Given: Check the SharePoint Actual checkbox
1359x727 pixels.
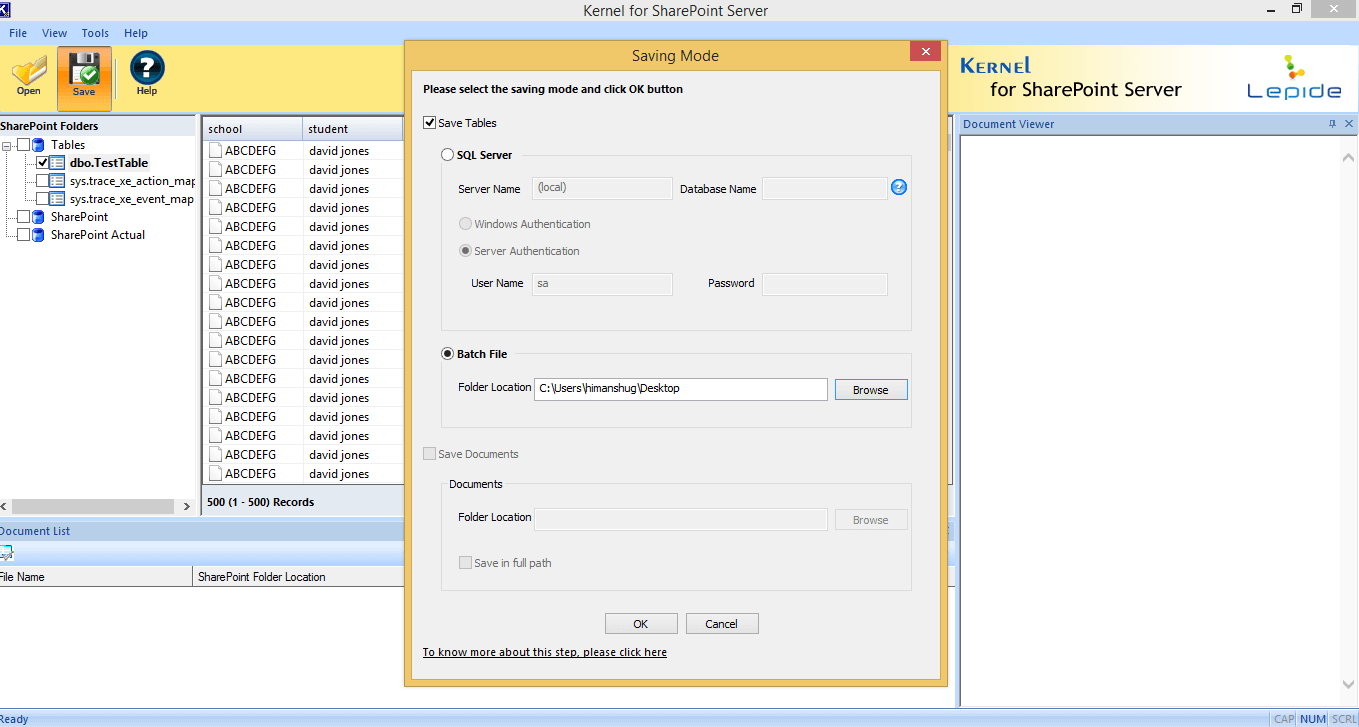Looking at the screenshot, I should pos(24,235).
